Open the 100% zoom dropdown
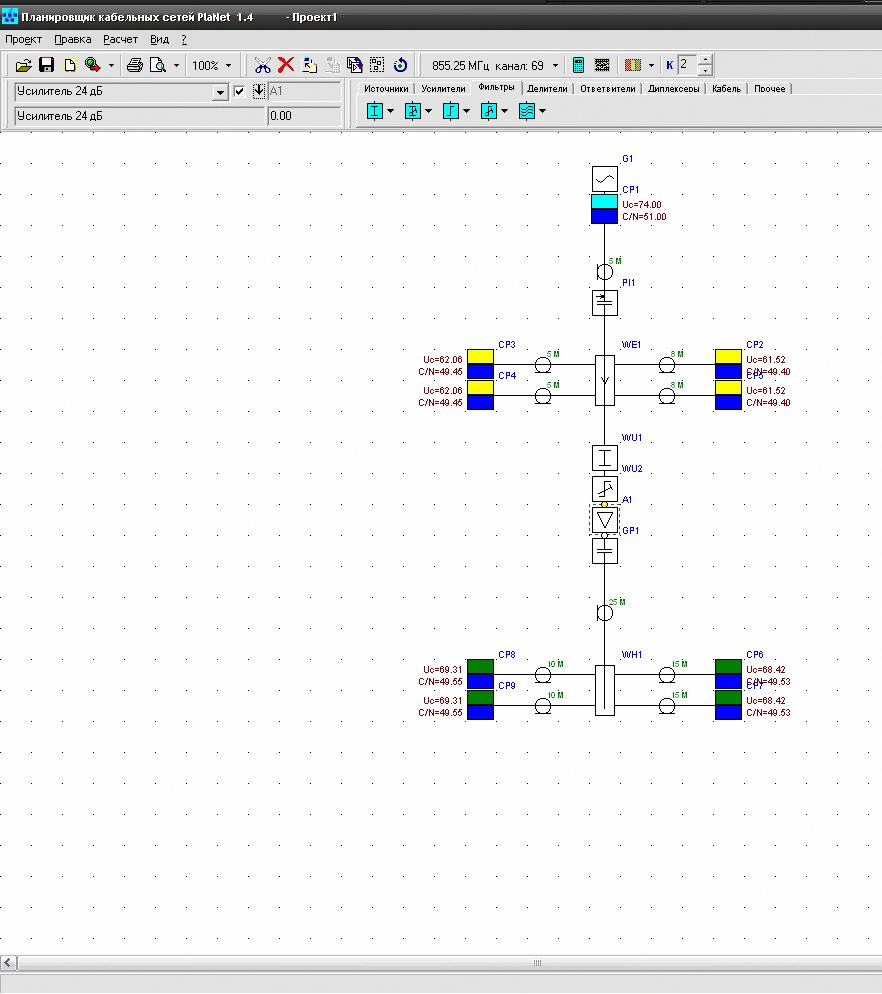 (228, 65)
